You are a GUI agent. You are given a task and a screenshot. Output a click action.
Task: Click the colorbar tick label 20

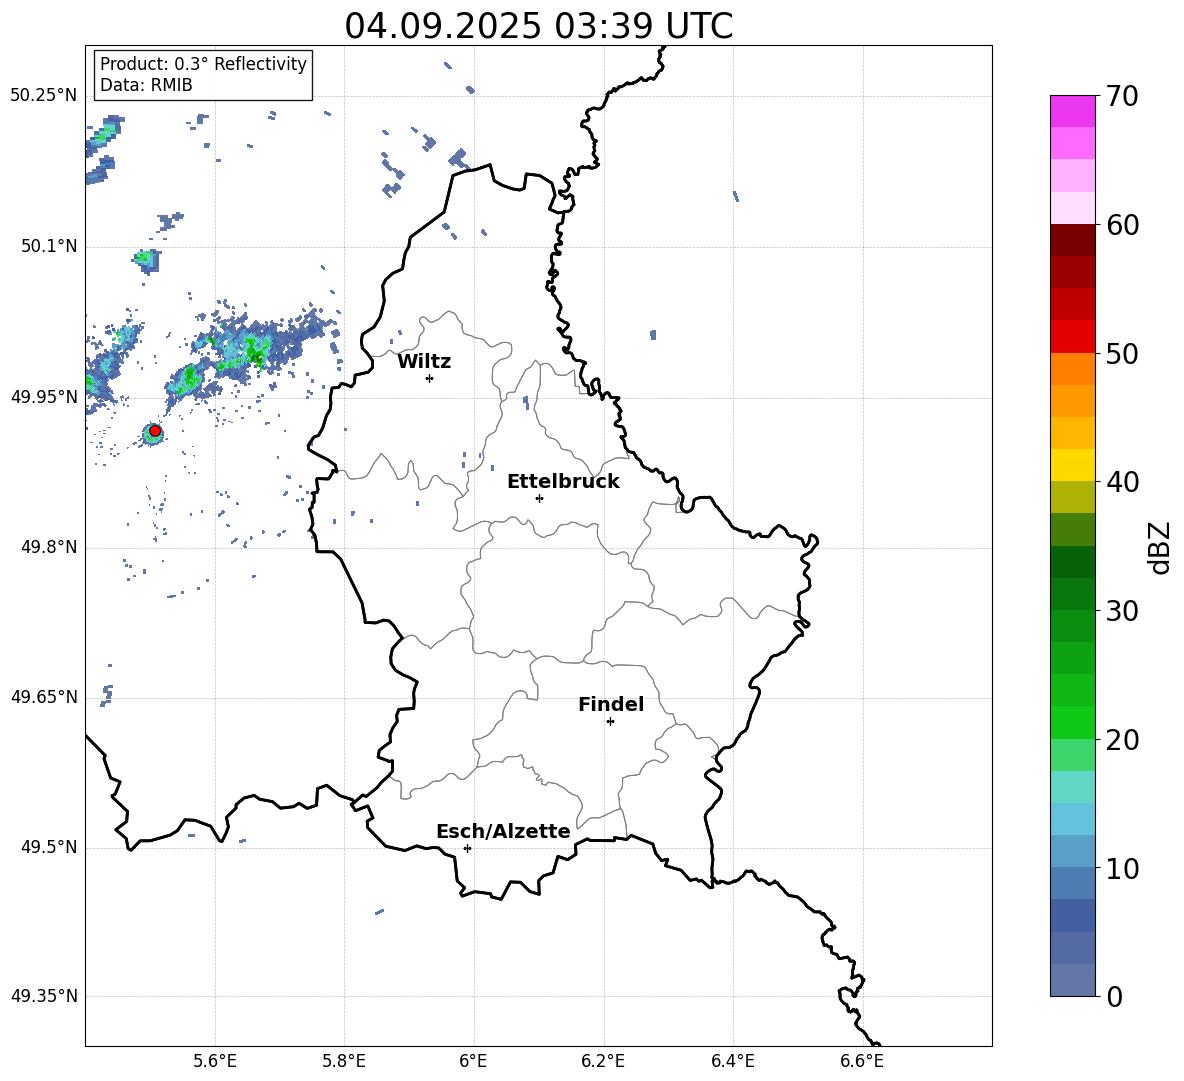(1122, 740)
